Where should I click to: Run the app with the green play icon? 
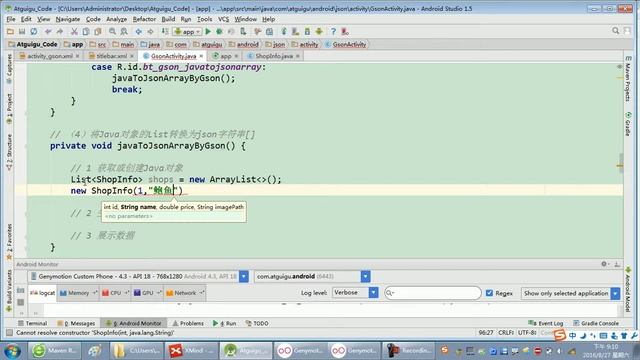pos(208,31)
